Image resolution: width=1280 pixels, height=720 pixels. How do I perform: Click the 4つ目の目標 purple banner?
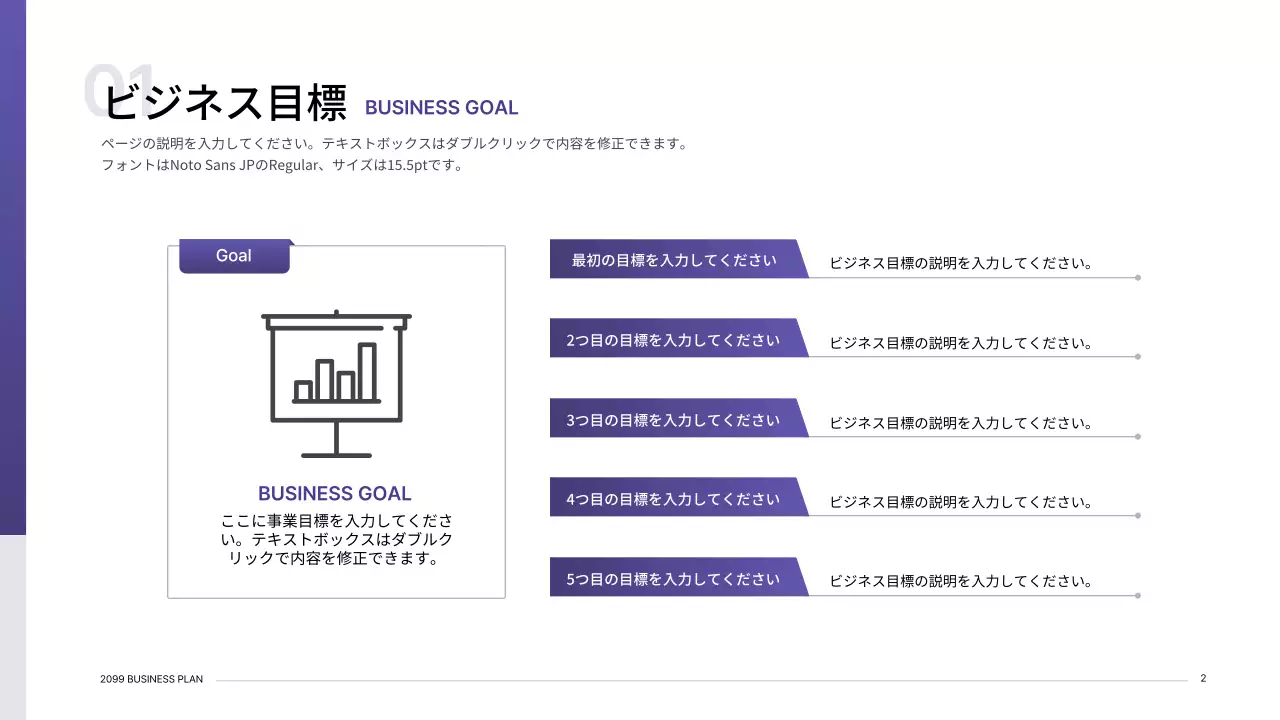coord(674,499)
